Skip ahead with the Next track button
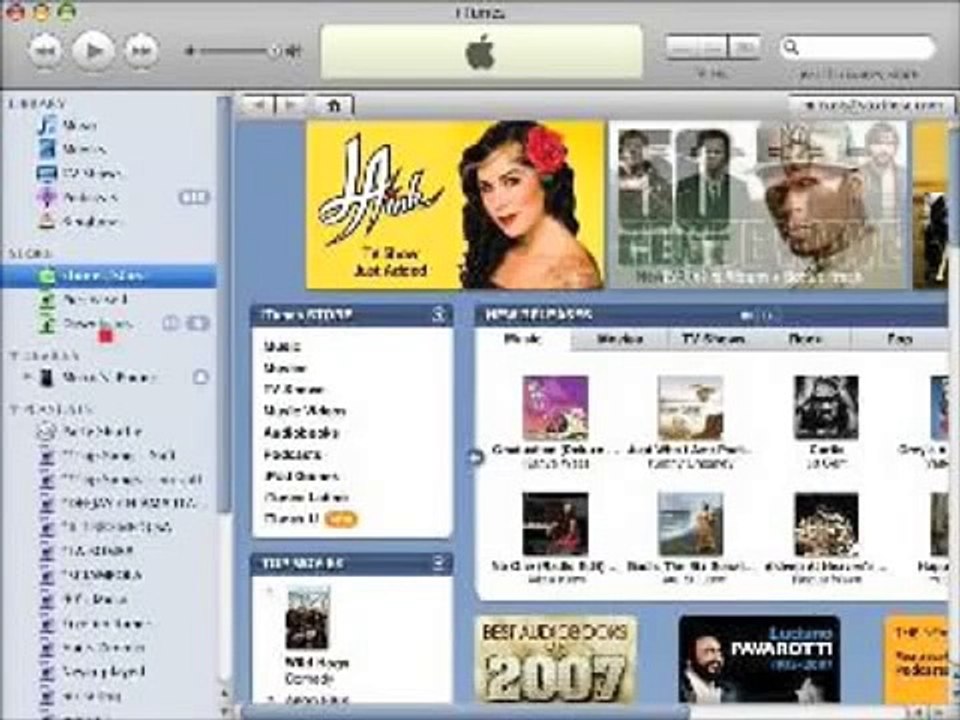The height and width of the screenshot is (720, 960). (141, 51)
